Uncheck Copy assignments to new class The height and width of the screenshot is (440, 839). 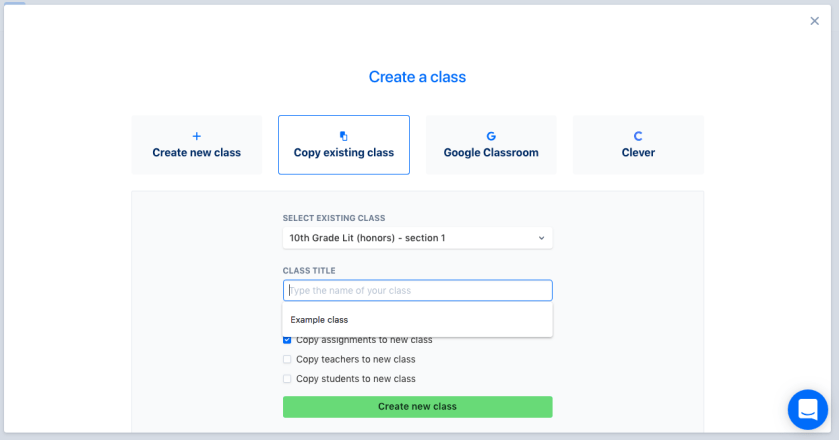point(287,340)
